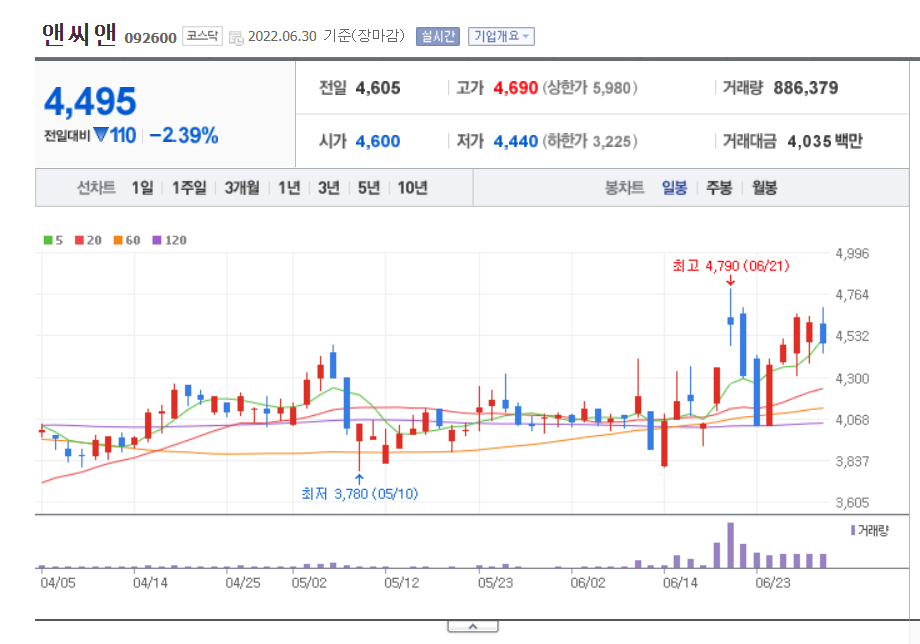920x644 pixels.
Task: Collapse the chart with the bottom arrow
Action: (473, 626)
